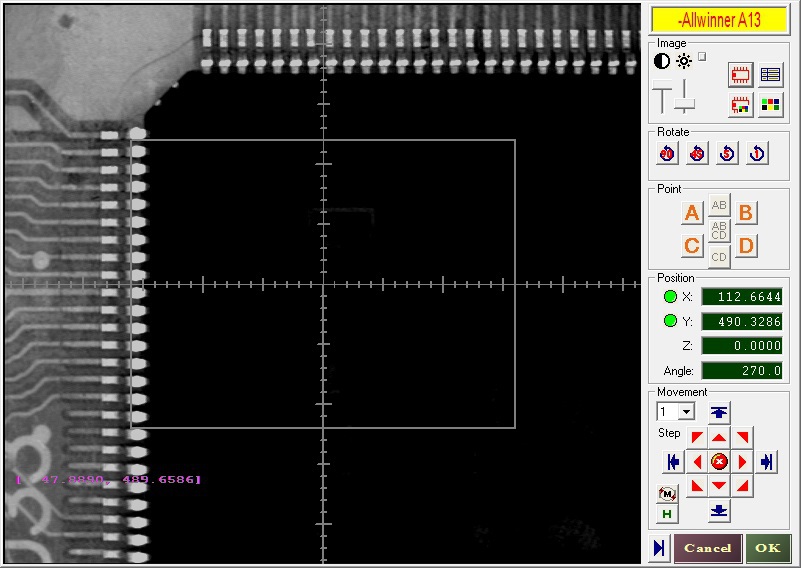Click the M manual move button
The image size is (801, 568).
point(667,493)
